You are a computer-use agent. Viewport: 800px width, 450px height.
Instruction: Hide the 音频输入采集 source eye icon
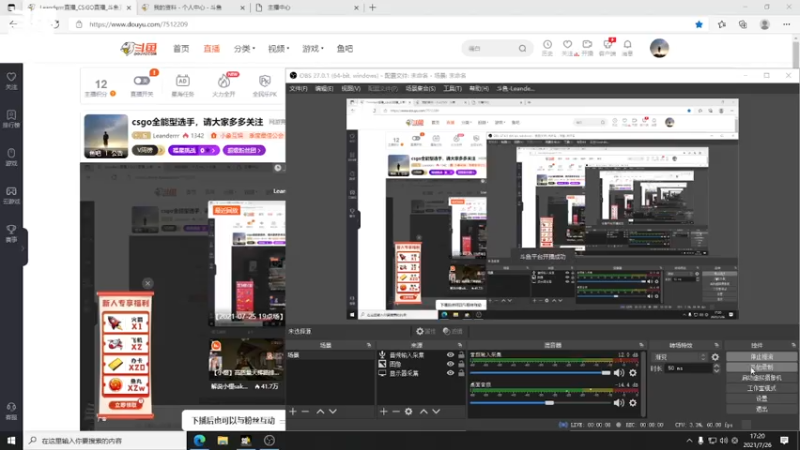[x=451, y=355]
